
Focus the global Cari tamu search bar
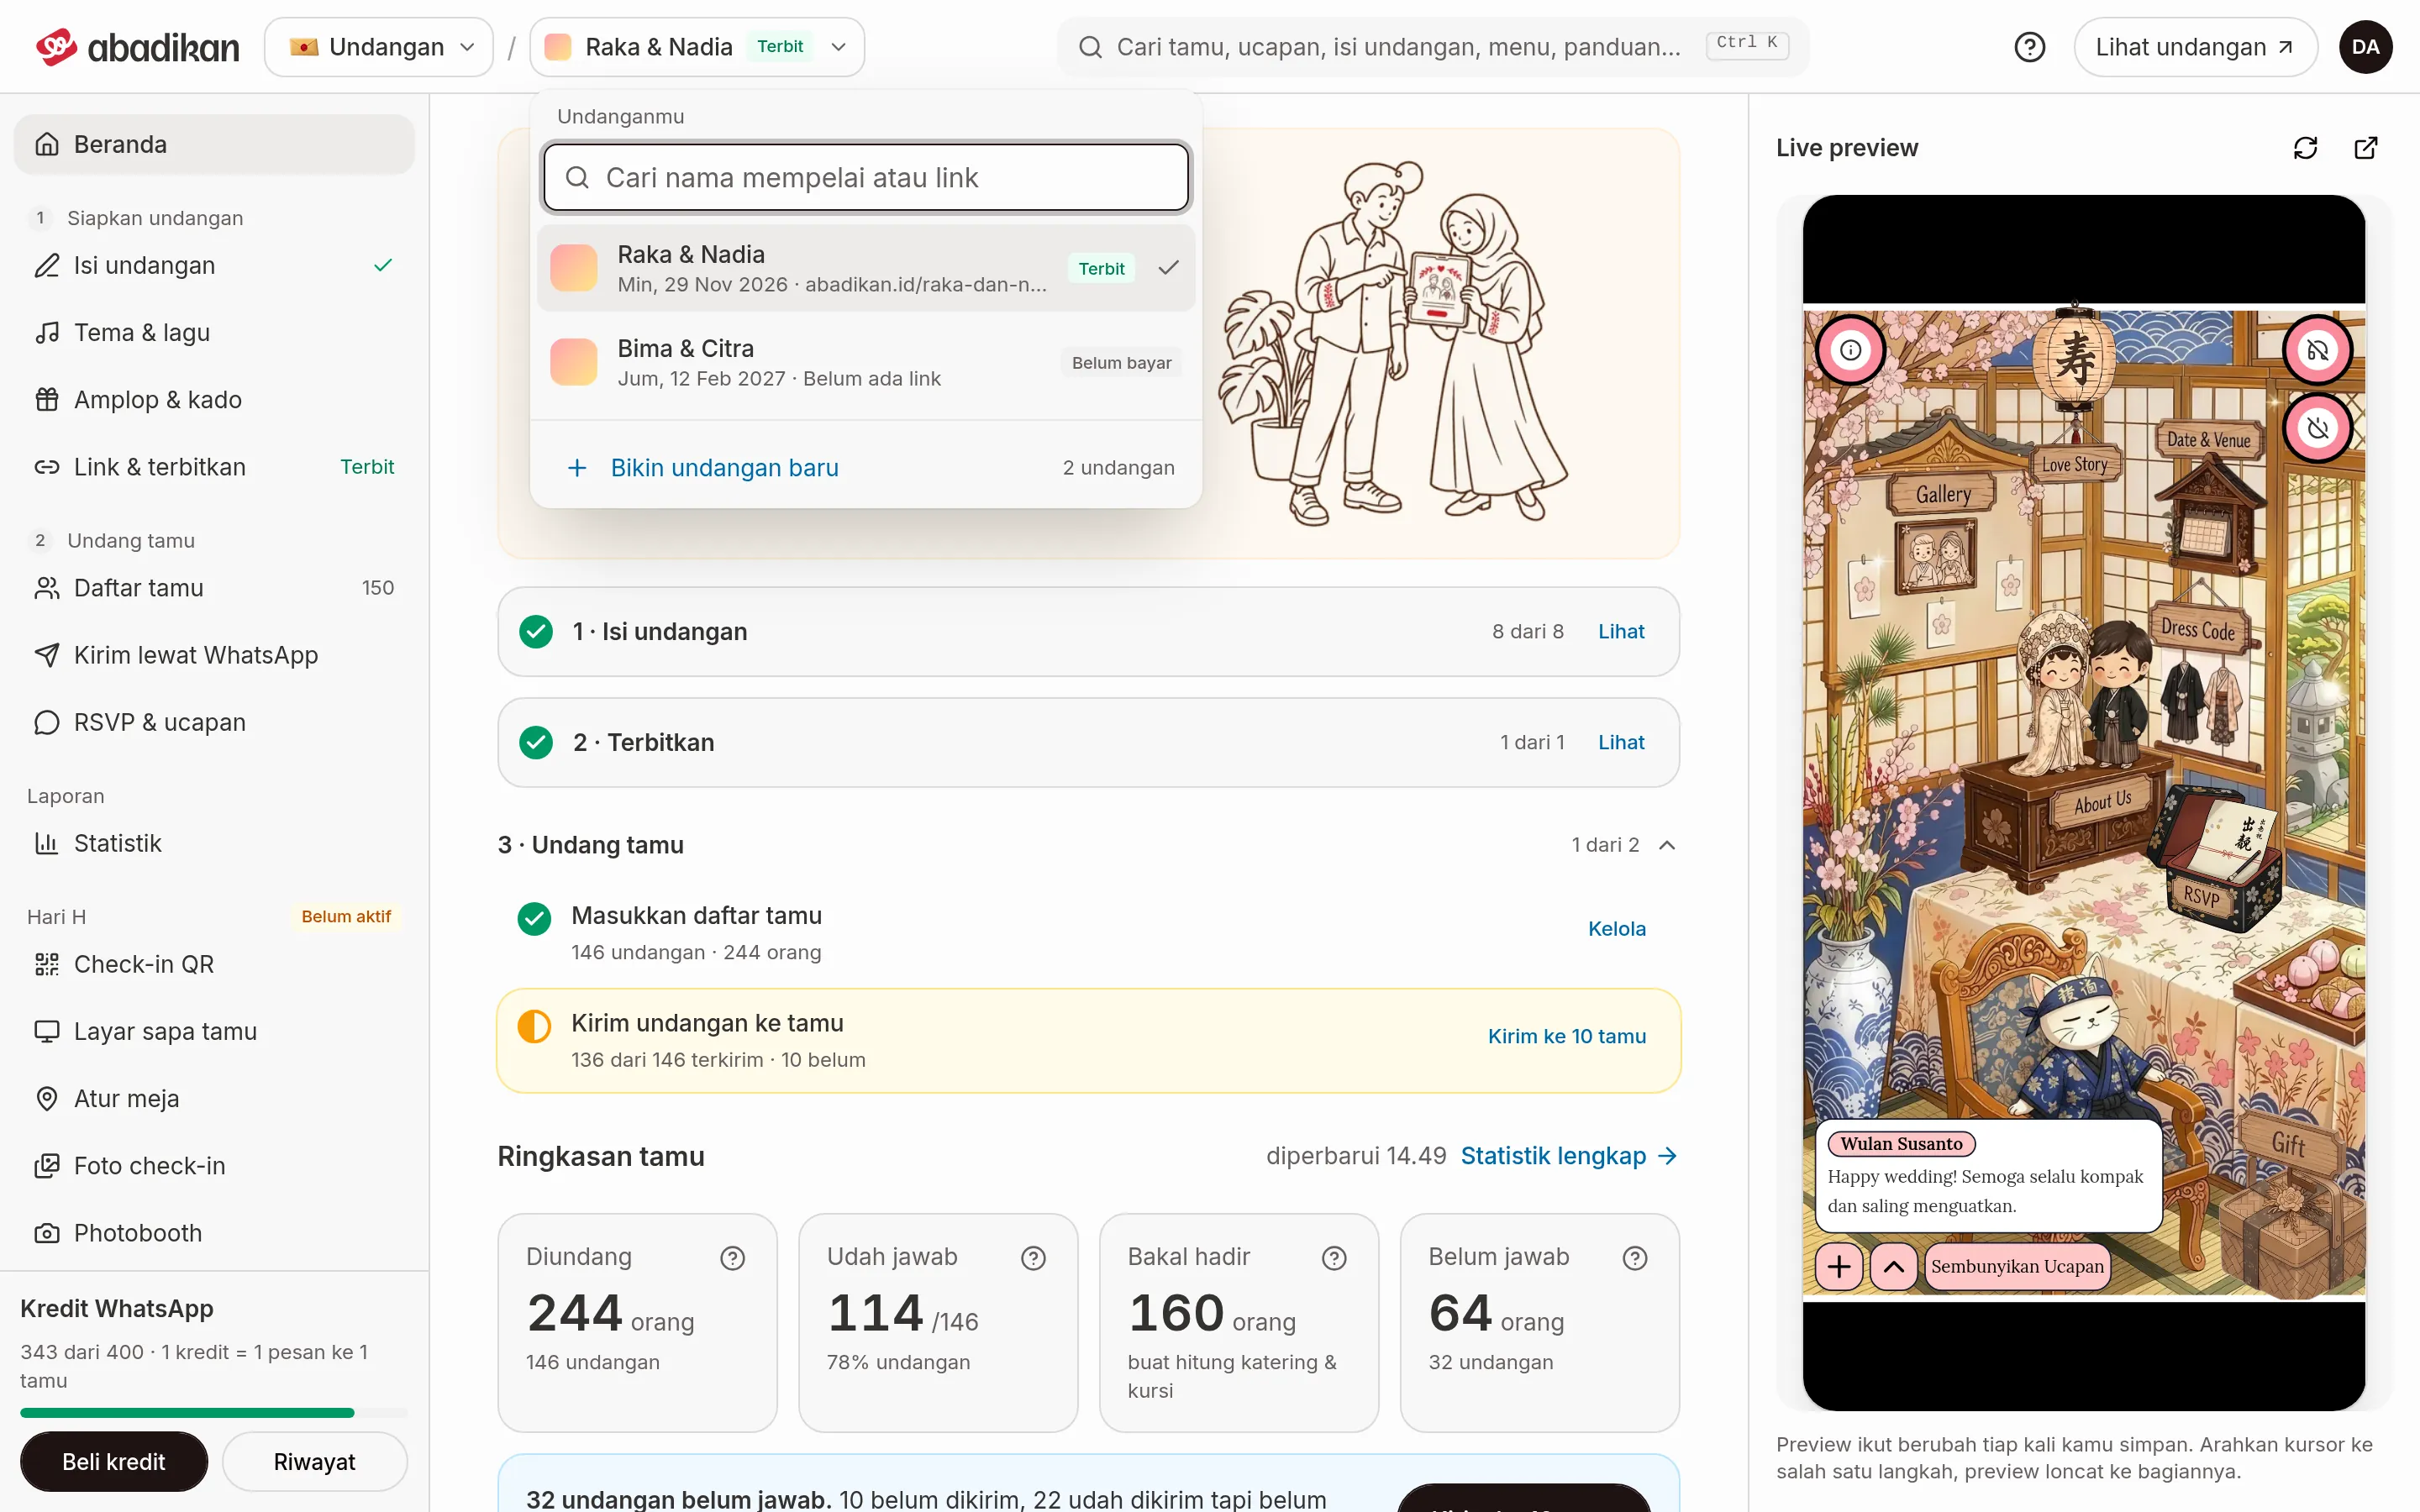click(x=1433, y=47)
